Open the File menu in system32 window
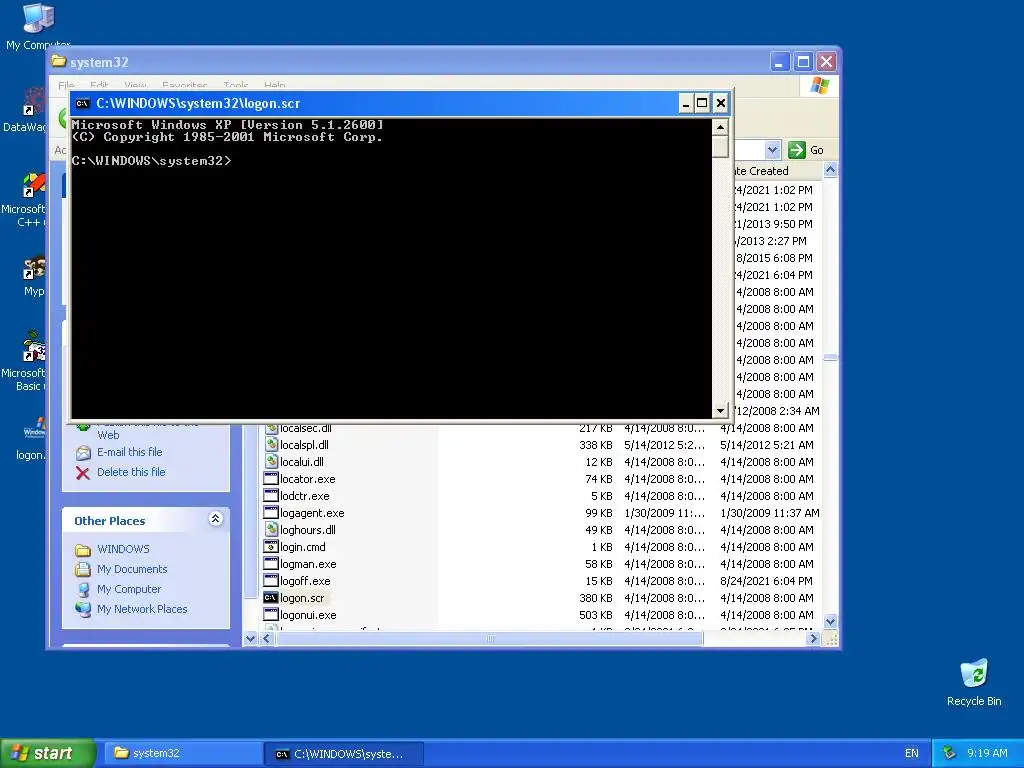The width and height of the screenshot is (1024, 768). tap(66, 86)
